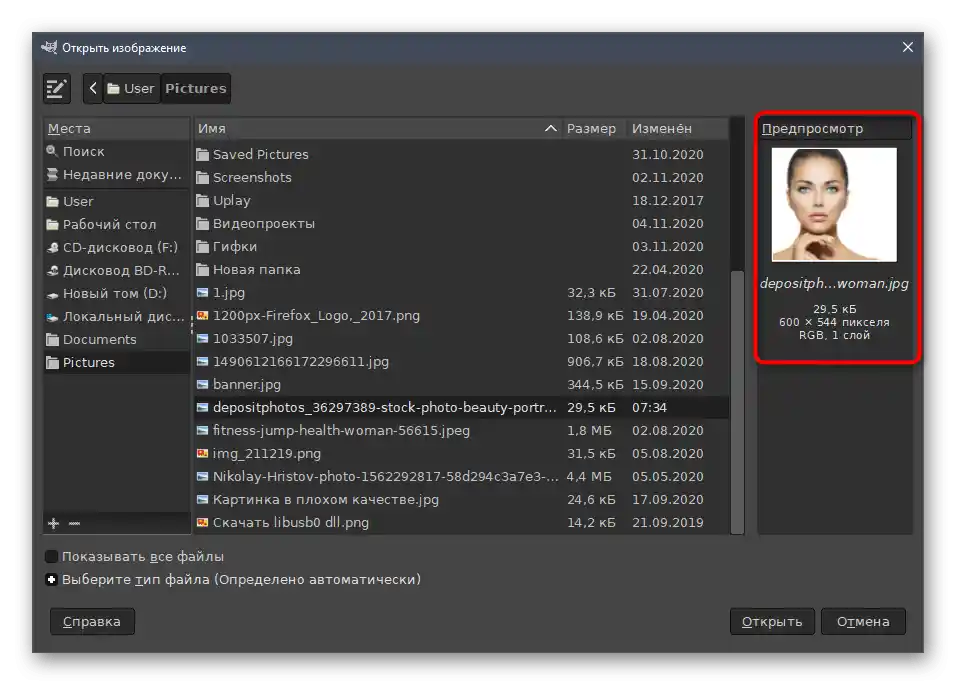Screen dimensions: 956x685
Task: Open Недавние документы in places list
Action: point(116,174)
